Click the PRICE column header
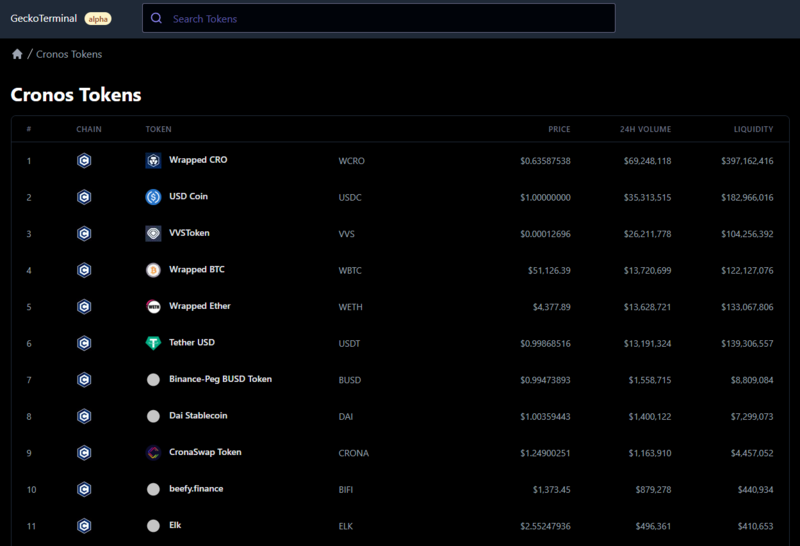This screenshot has width=800, height=546. 559,129
